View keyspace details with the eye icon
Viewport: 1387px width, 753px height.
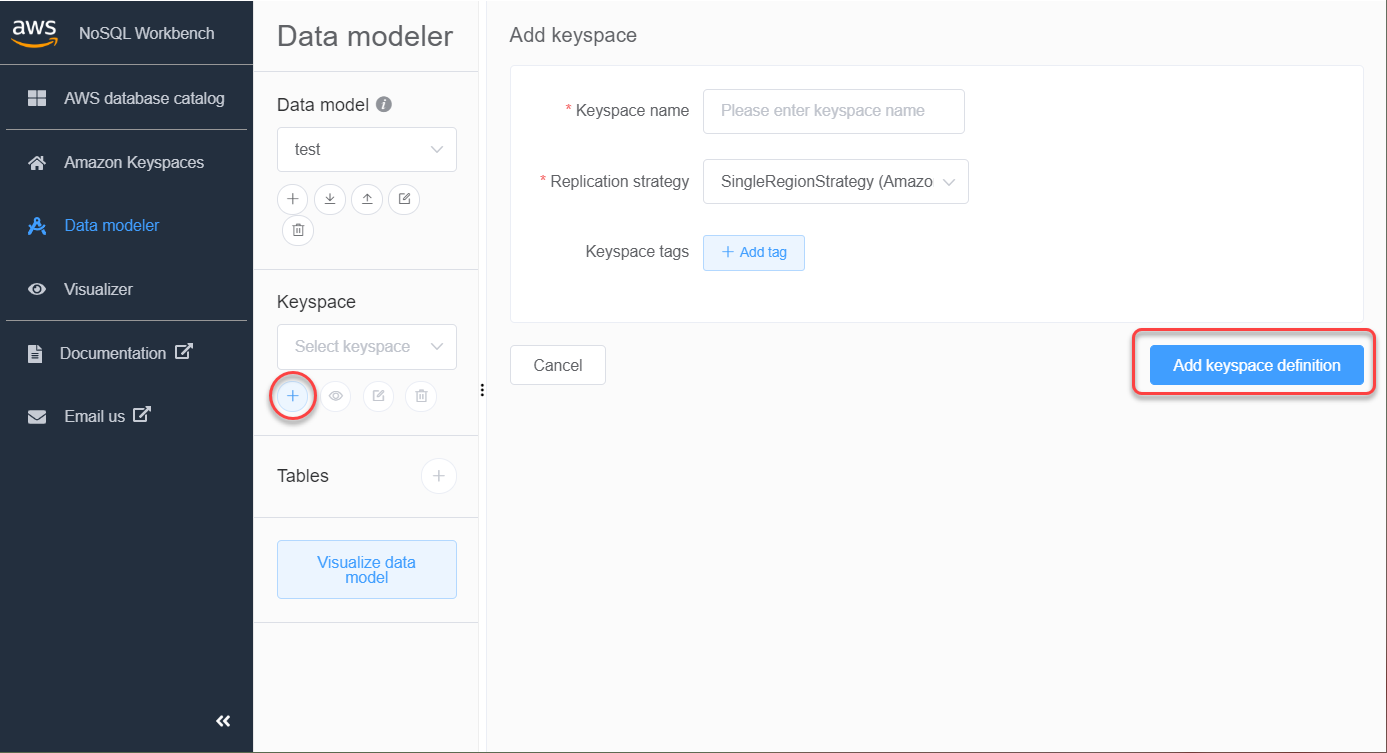click(x=335, y=396)
